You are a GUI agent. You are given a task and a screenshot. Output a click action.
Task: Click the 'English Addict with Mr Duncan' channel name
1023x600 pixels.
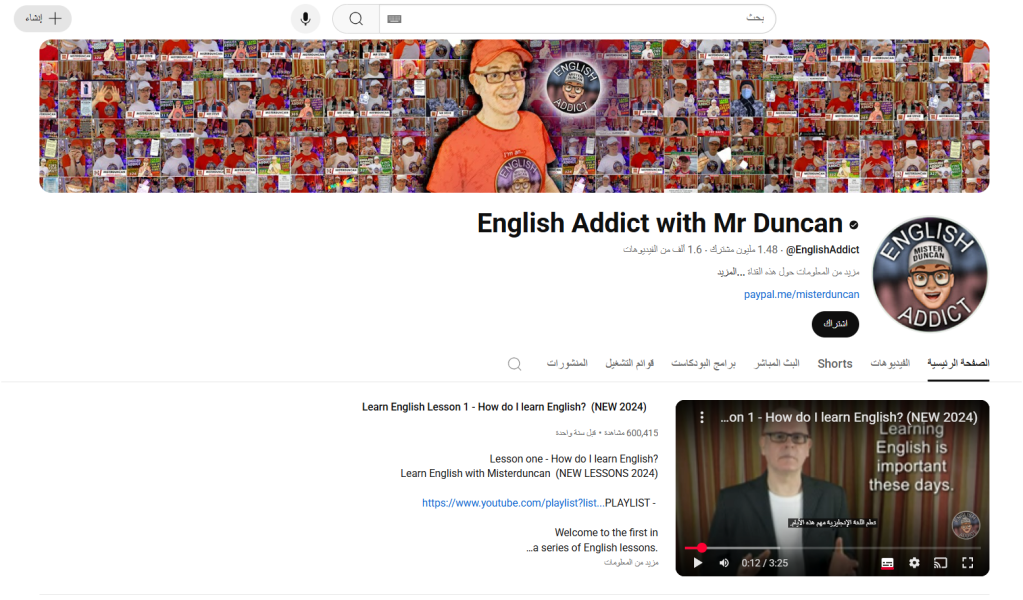660,224
